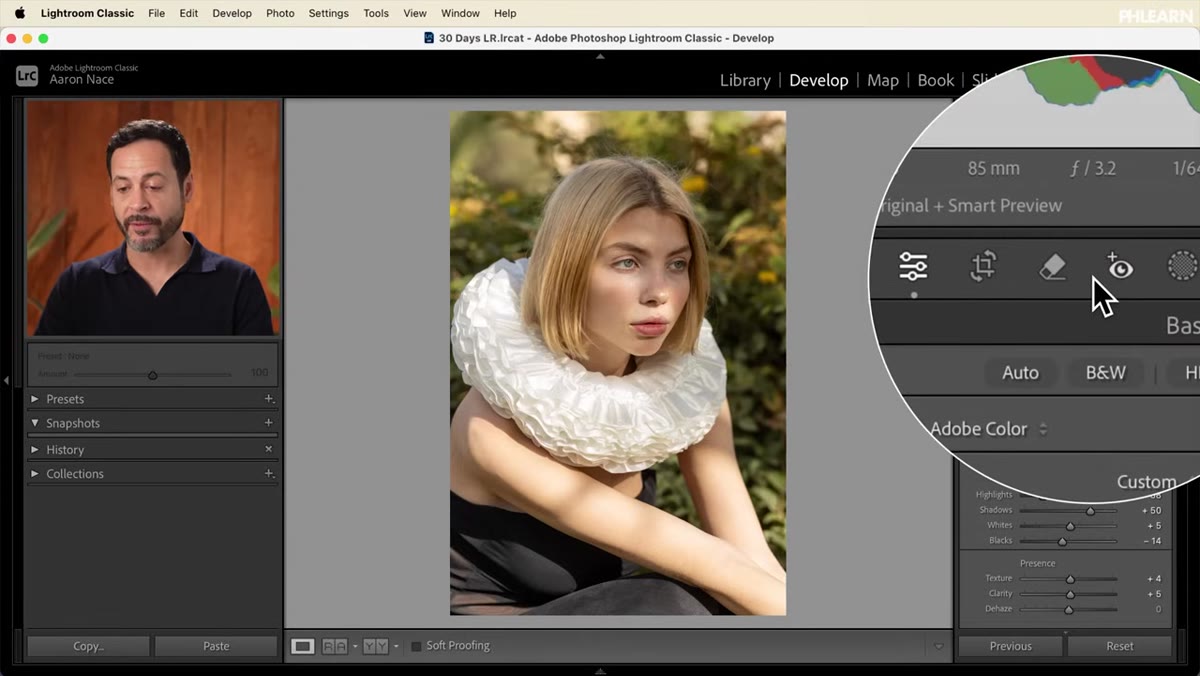
Task: Hide the top module picker arrow
Action: 600,57
